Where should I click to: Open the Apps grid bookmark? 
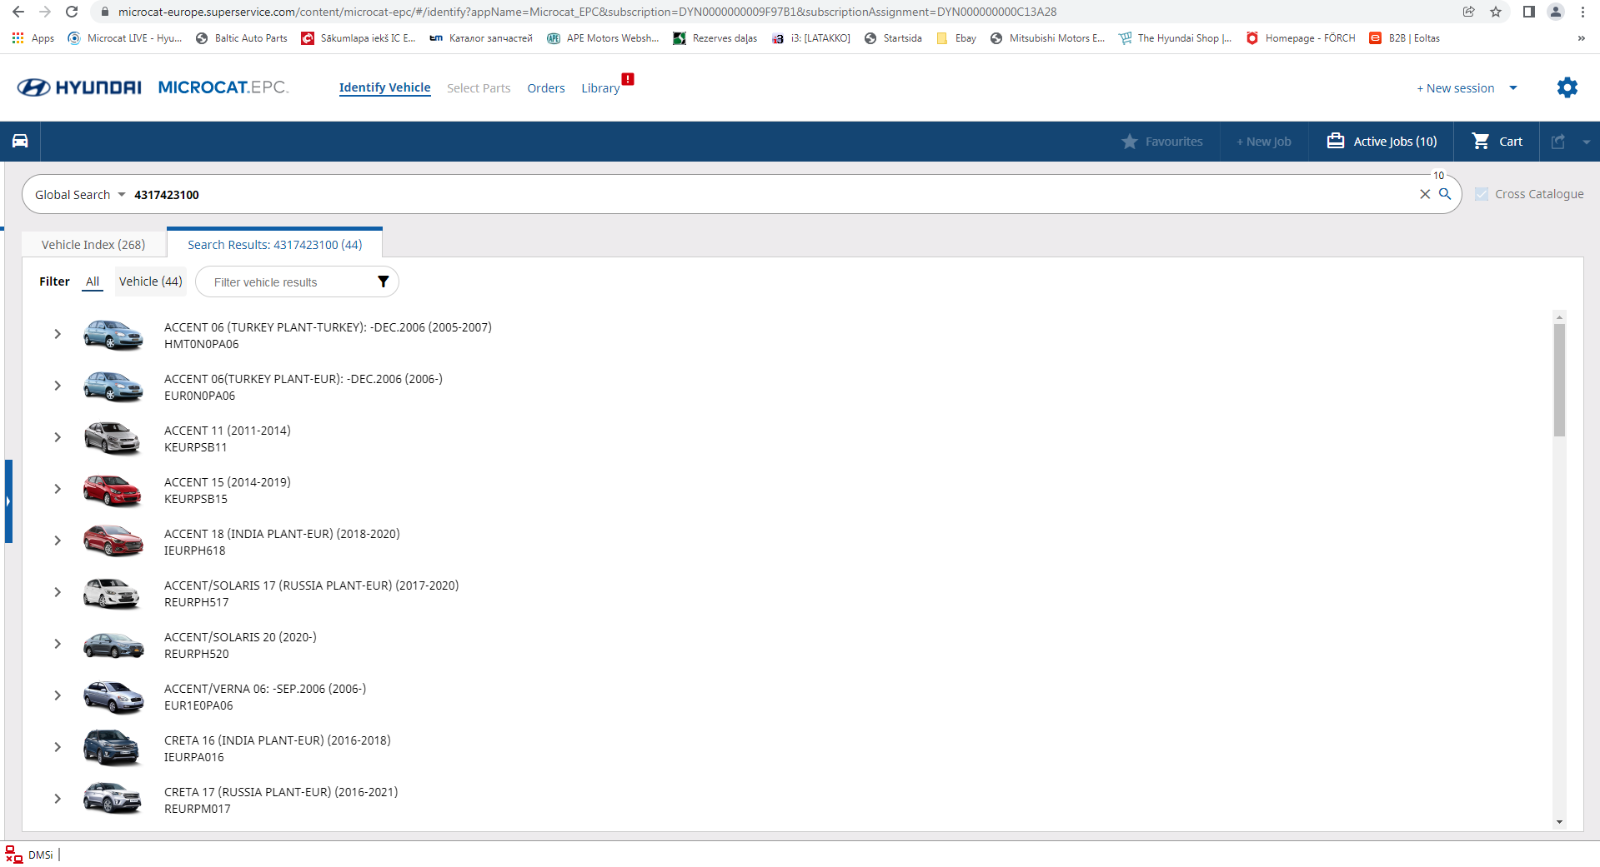tap(33, 38)
